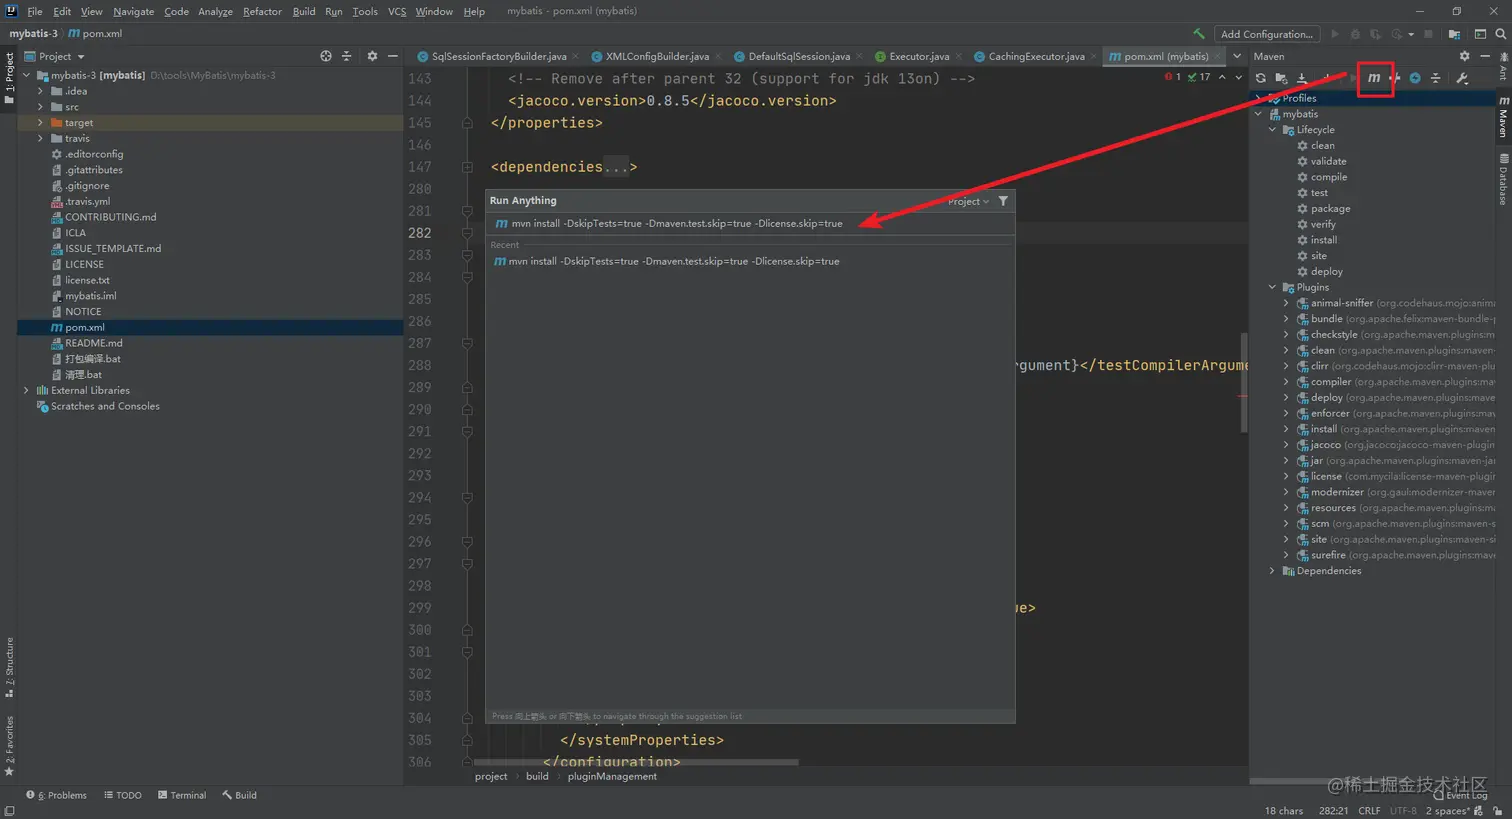
Task: Collapse the Lifecycle node in Maven
Action: tap(1273, 130)
